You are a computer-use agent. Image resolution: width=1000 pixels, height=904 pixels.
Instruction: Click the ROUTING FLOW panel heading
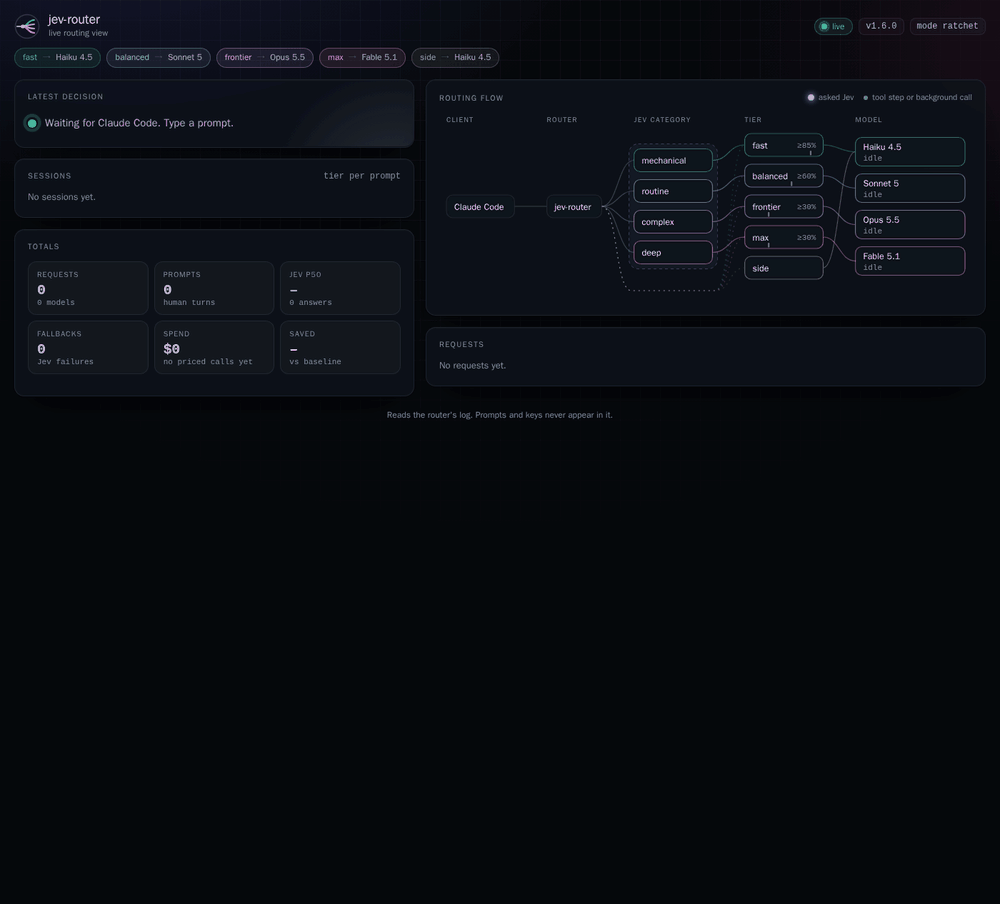pos(471,98)
